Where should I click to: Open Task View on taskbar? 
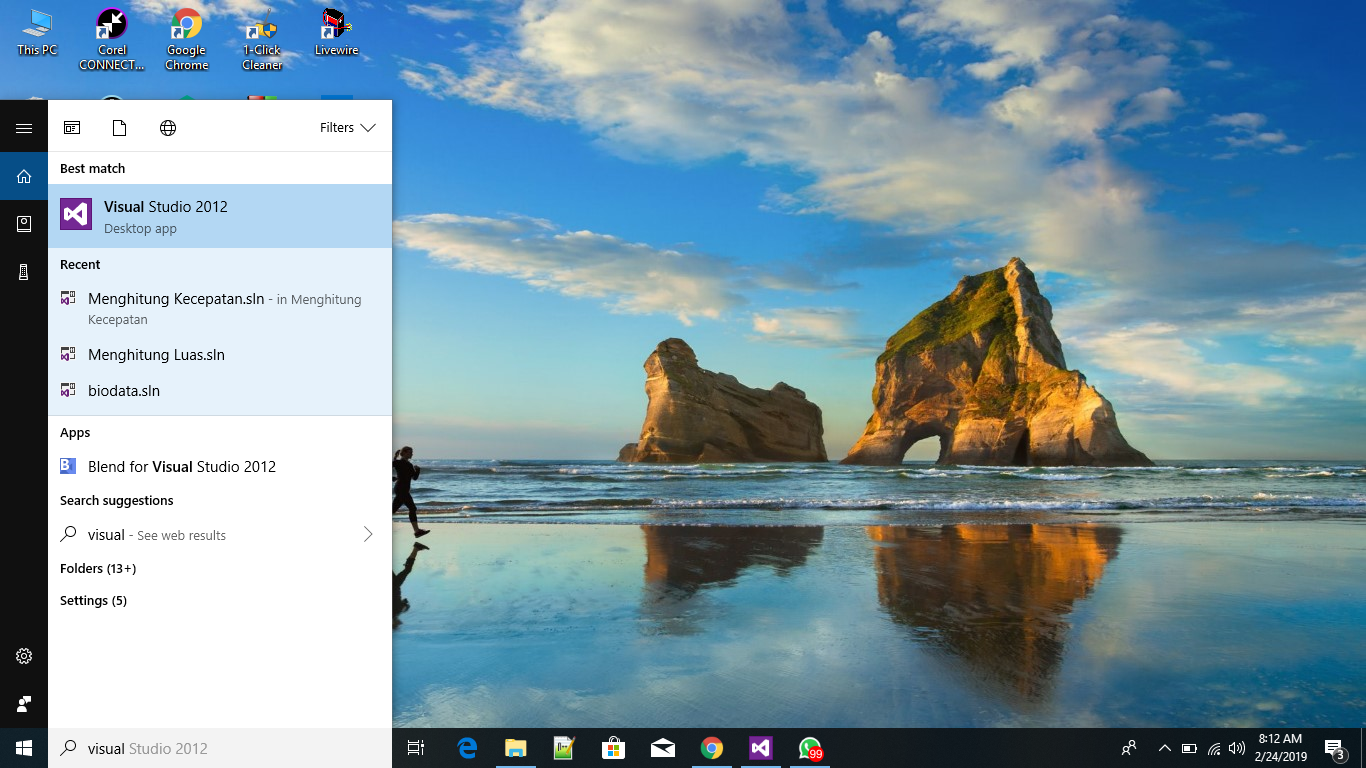point(416,748)
